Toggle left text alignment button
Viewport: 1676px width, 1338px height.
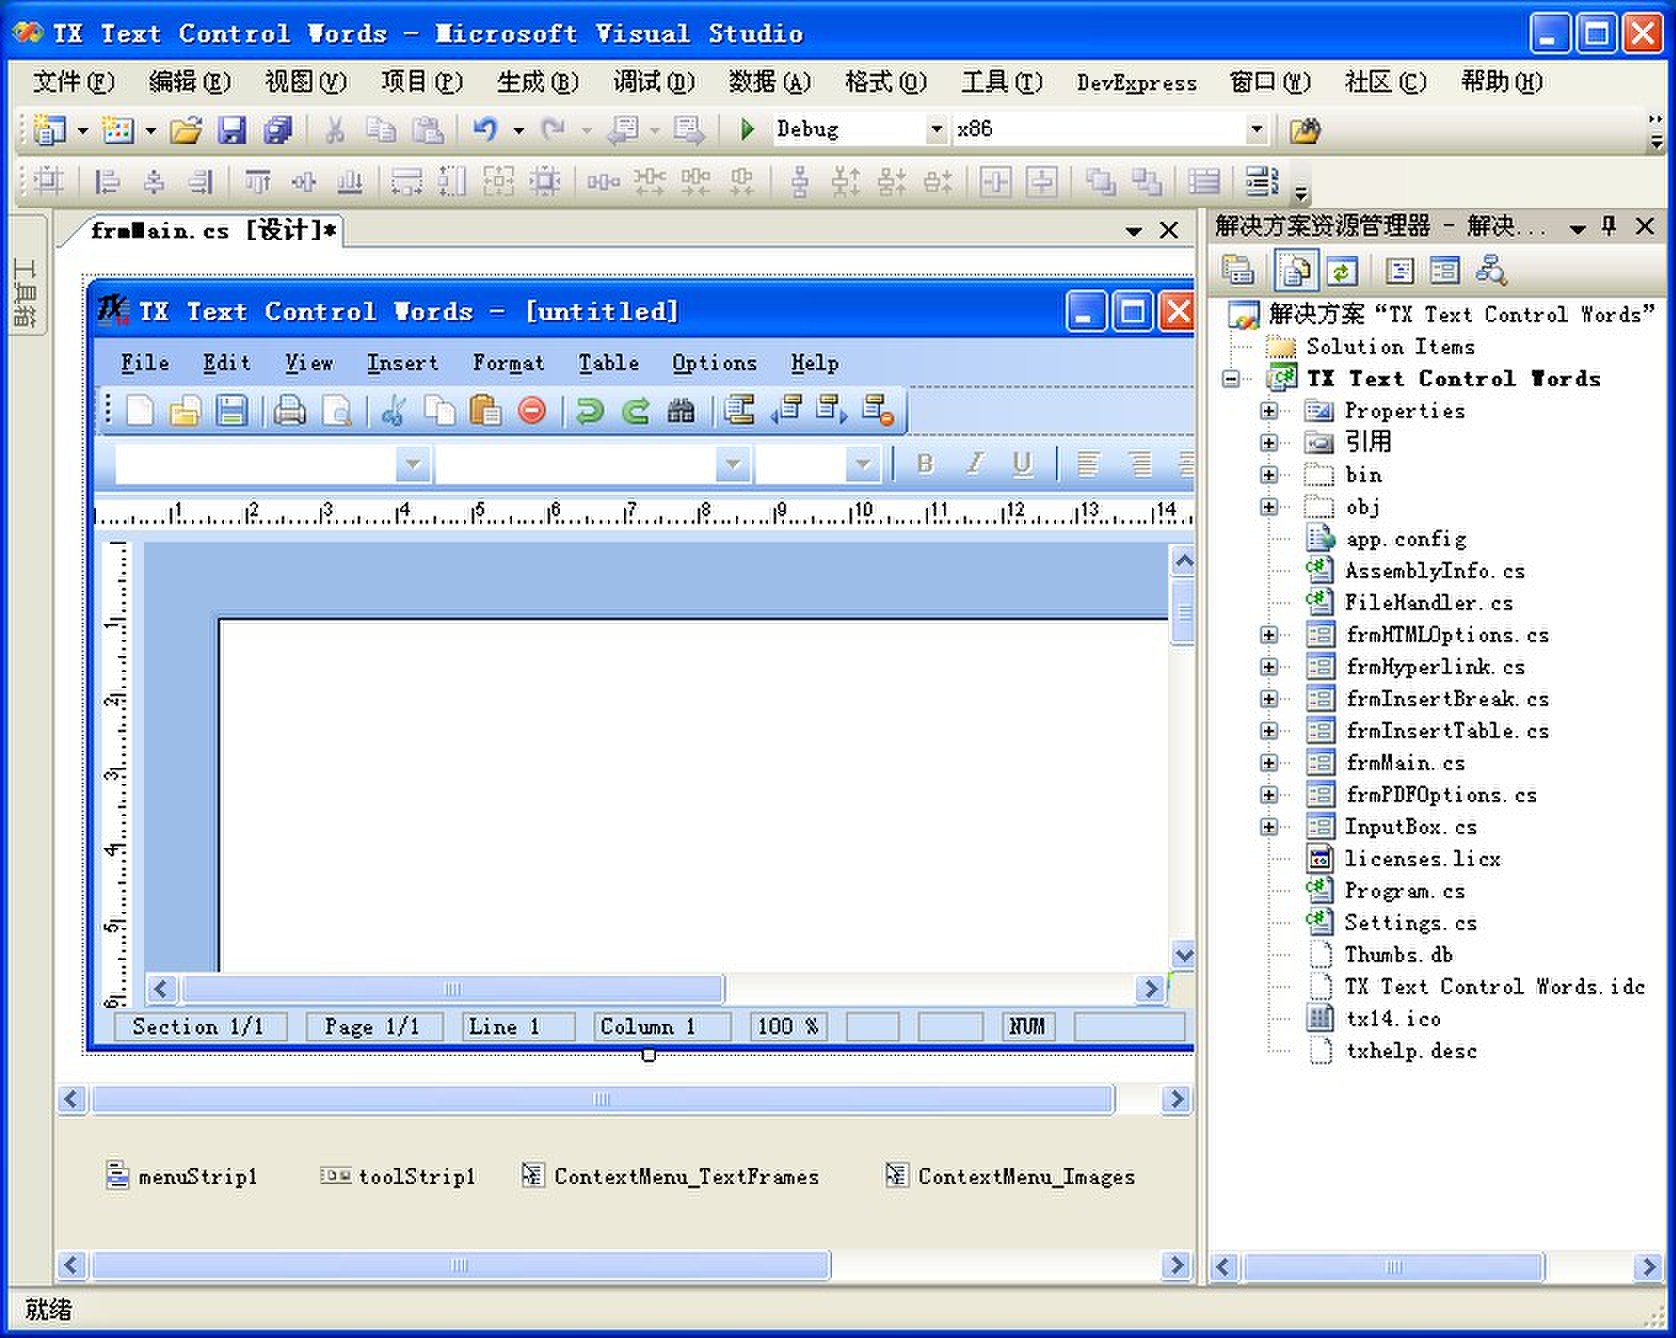pyautogui.click(x=1088, y=463)
